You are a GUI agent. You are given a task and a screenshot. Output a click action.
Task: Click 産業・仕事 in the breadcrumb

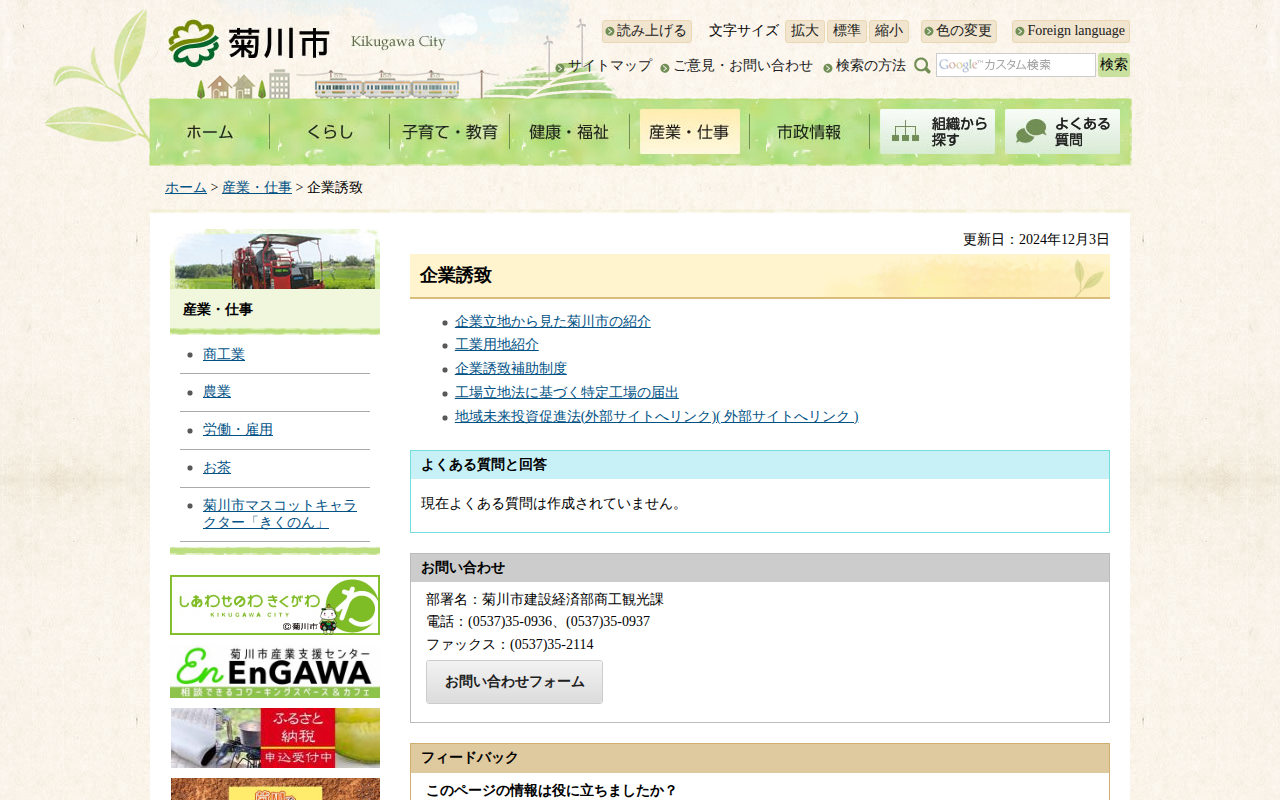pyautogui.click(x=257, y=188)
